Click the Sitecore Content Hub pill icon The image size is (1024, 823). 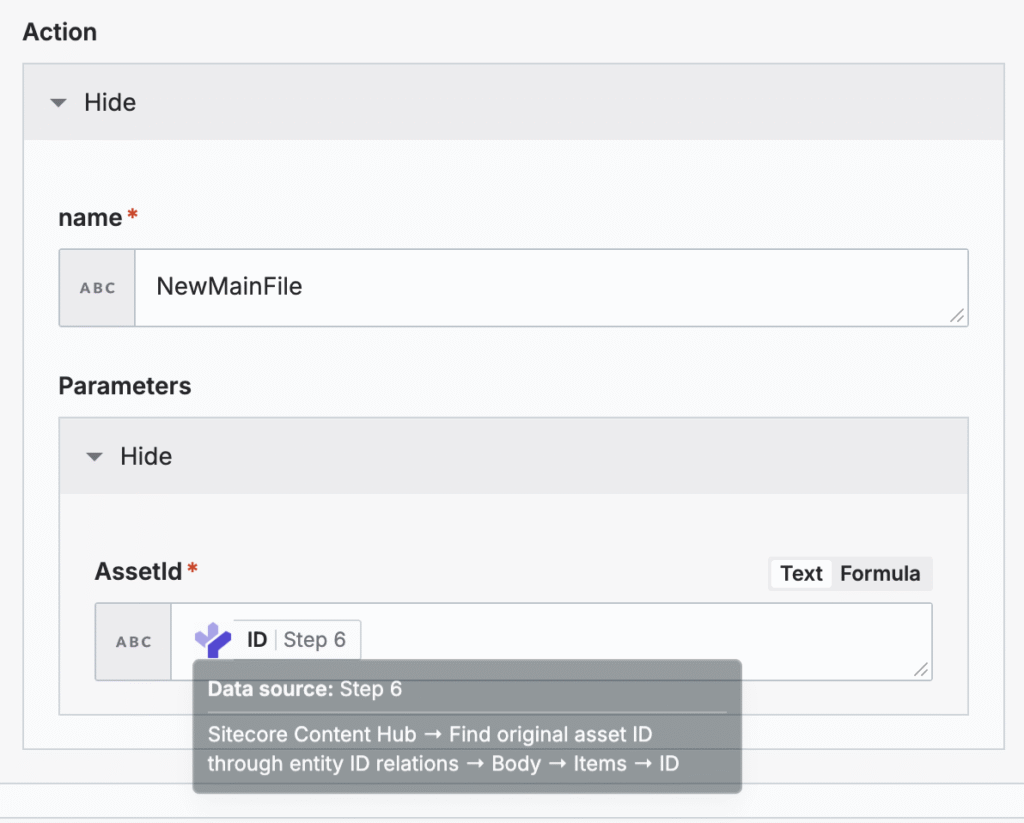click(213, 639)
